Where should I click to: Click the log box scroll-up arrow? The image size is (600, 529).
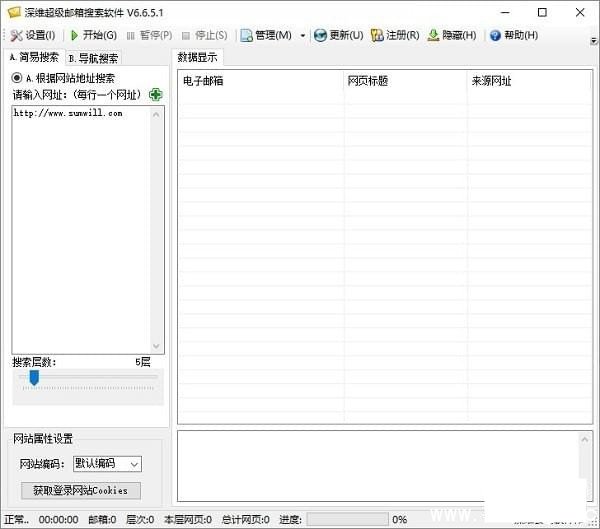pyautogui.click(x=584, y=439)
